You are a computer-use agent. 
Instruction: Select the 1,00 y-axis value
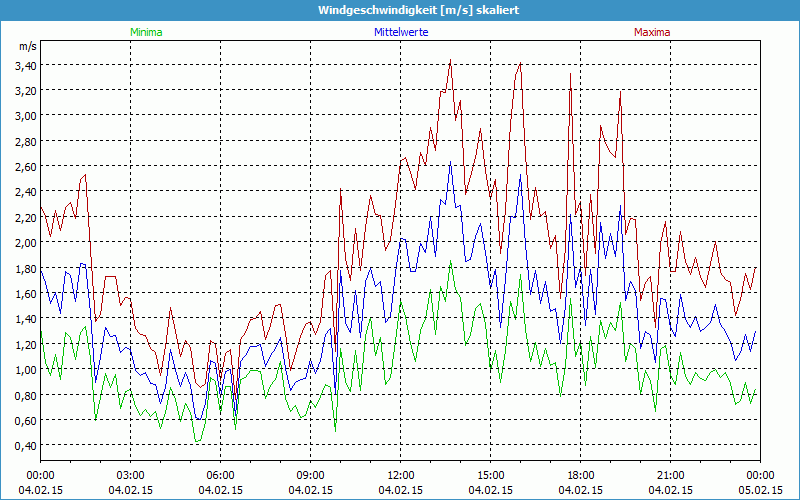(26, 370)
